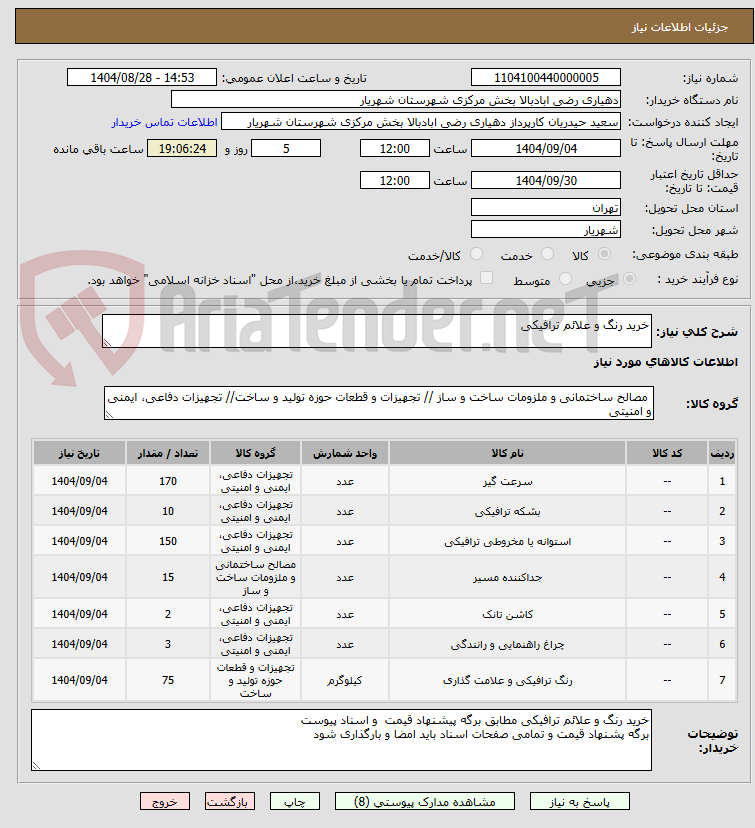Click the price validity date 1404/09/30 field
Image resolution: width=755 pixels, height=828 pixels.
[546, 181]
